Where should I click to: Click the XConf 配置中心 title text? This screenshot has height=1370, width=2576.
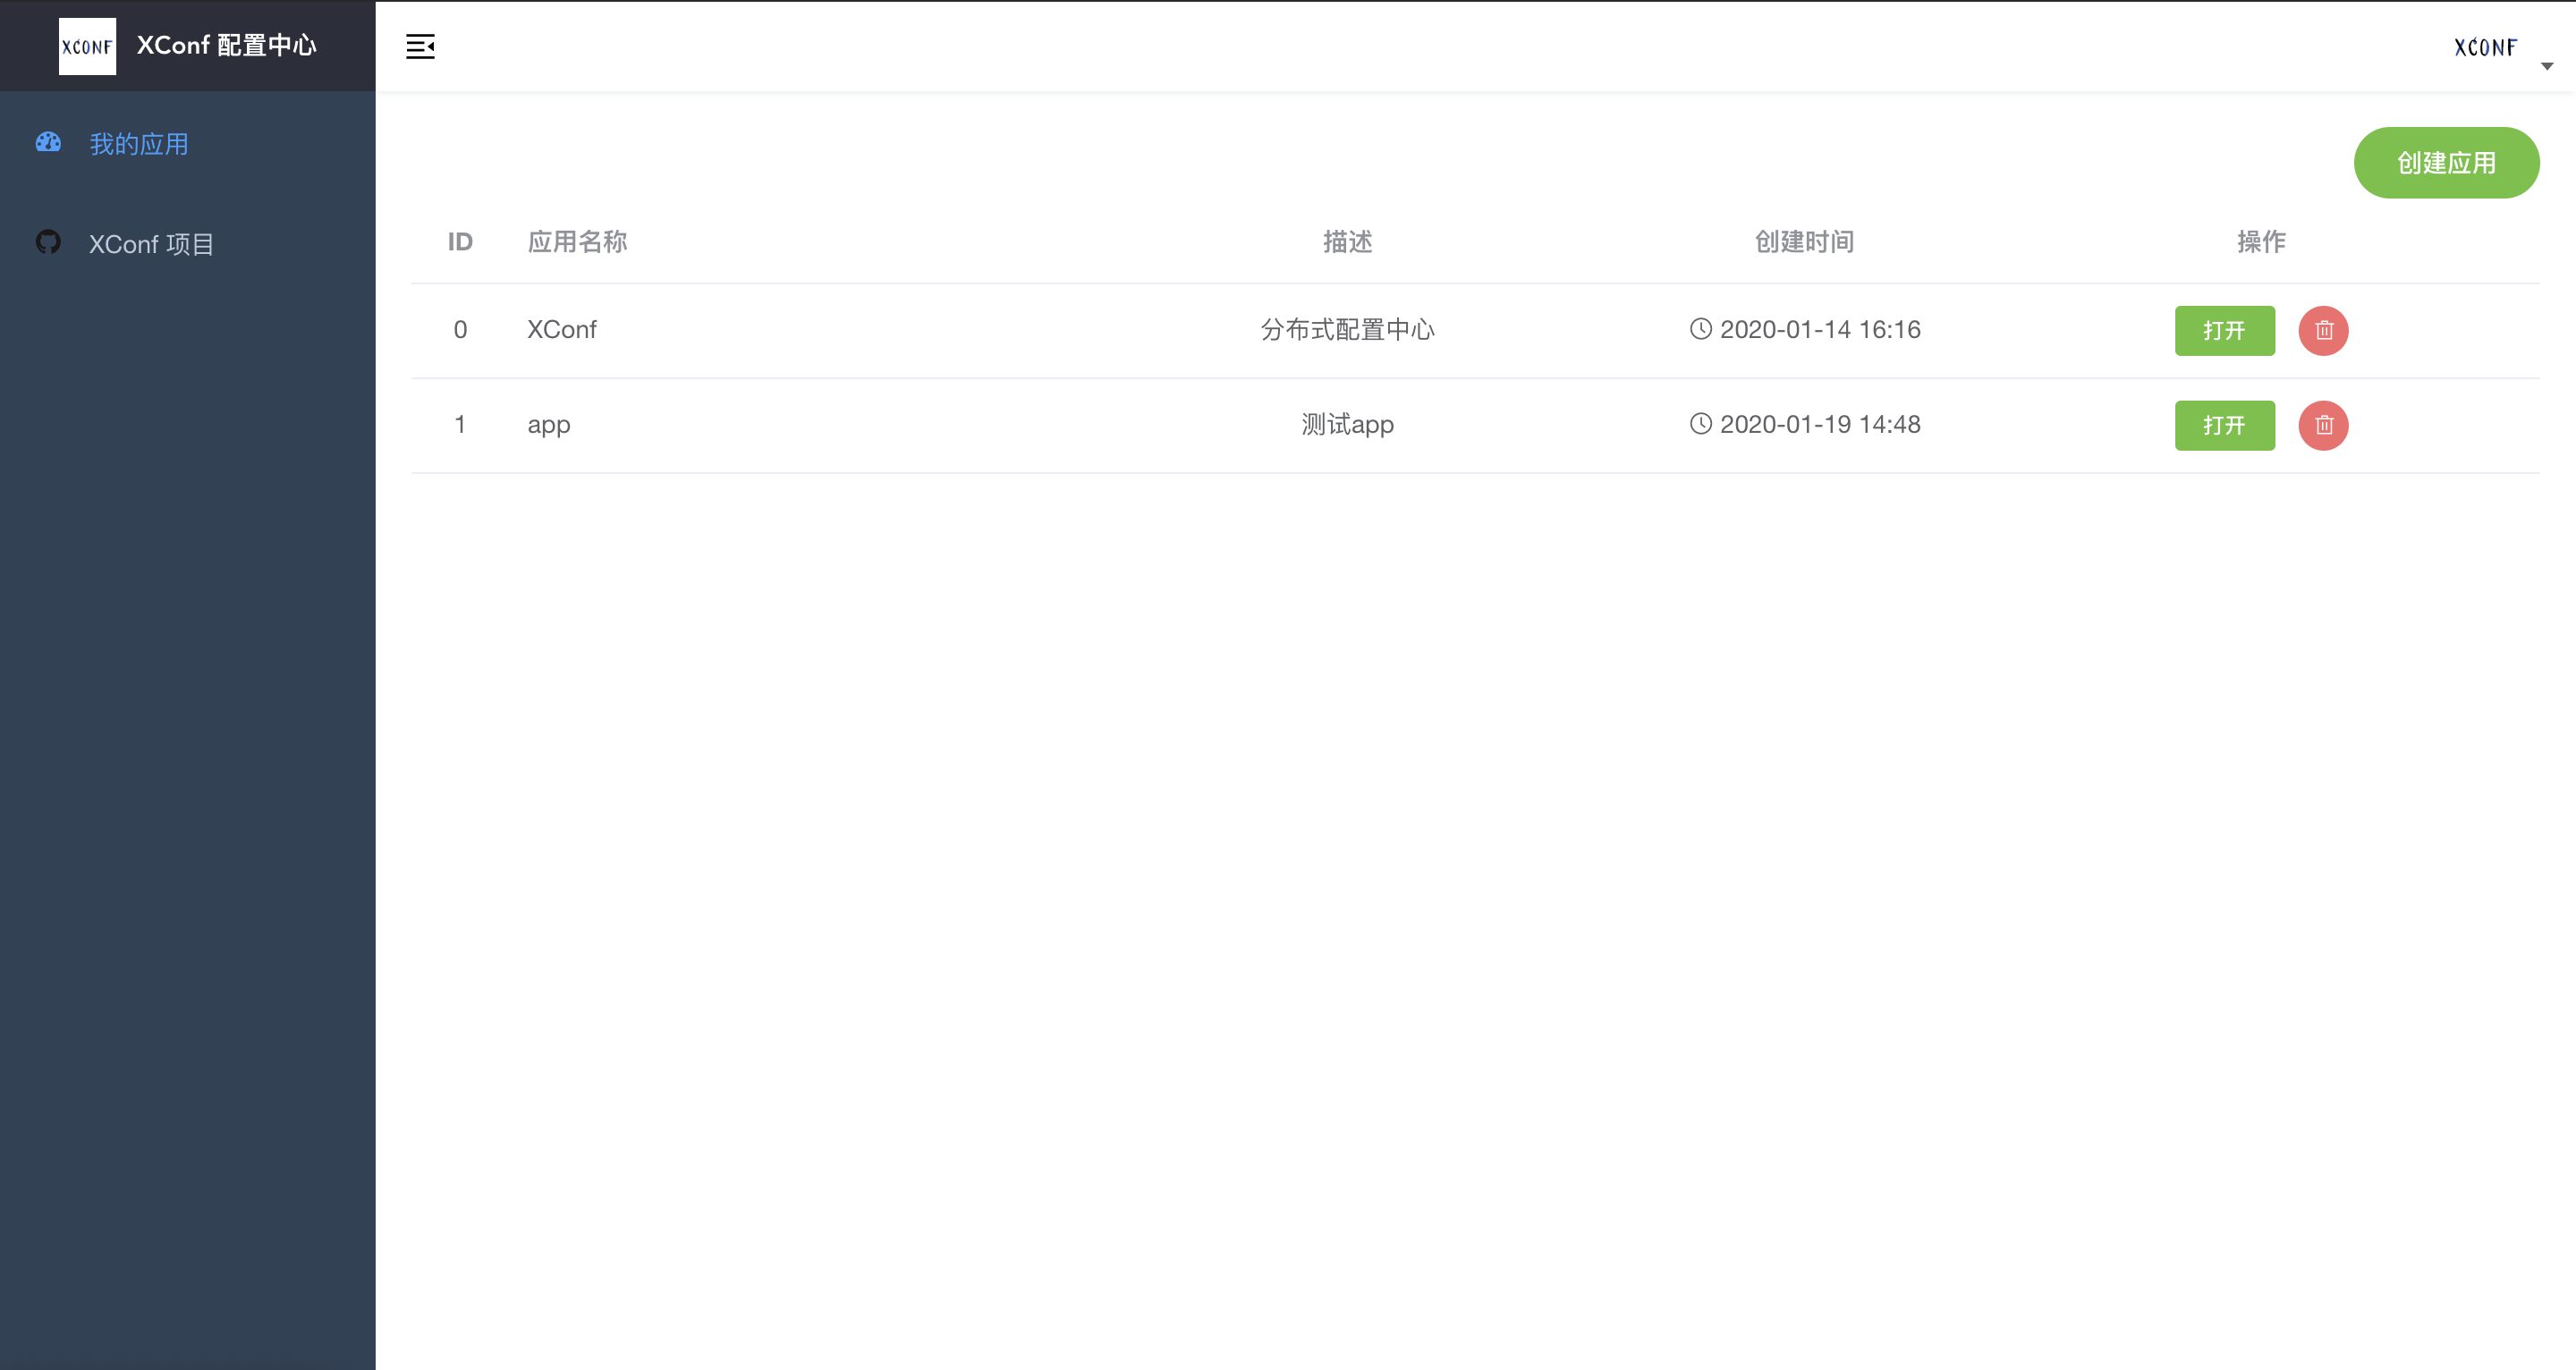pyautogui.click(x=227, y=46)
